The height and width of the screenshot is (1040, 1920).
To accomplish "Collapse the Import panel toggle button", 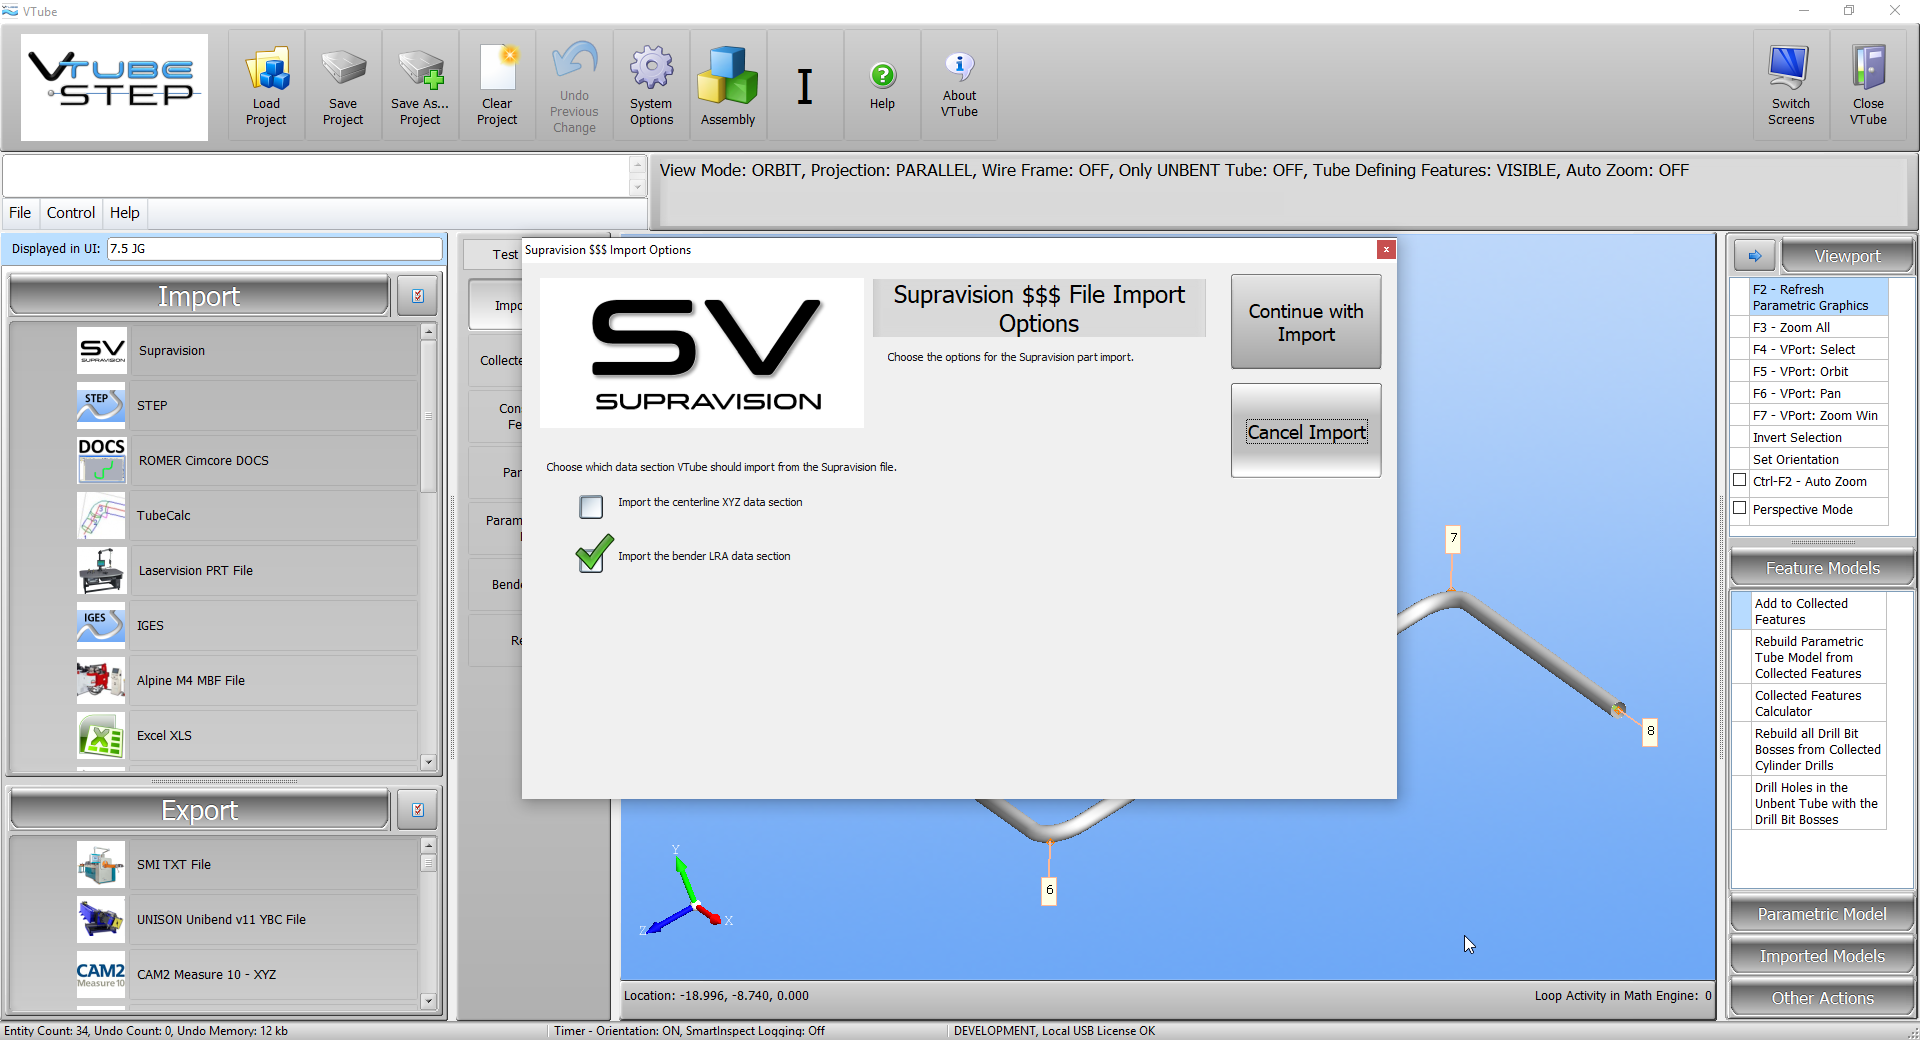I will pyautogui.click(x=418, y=296).
